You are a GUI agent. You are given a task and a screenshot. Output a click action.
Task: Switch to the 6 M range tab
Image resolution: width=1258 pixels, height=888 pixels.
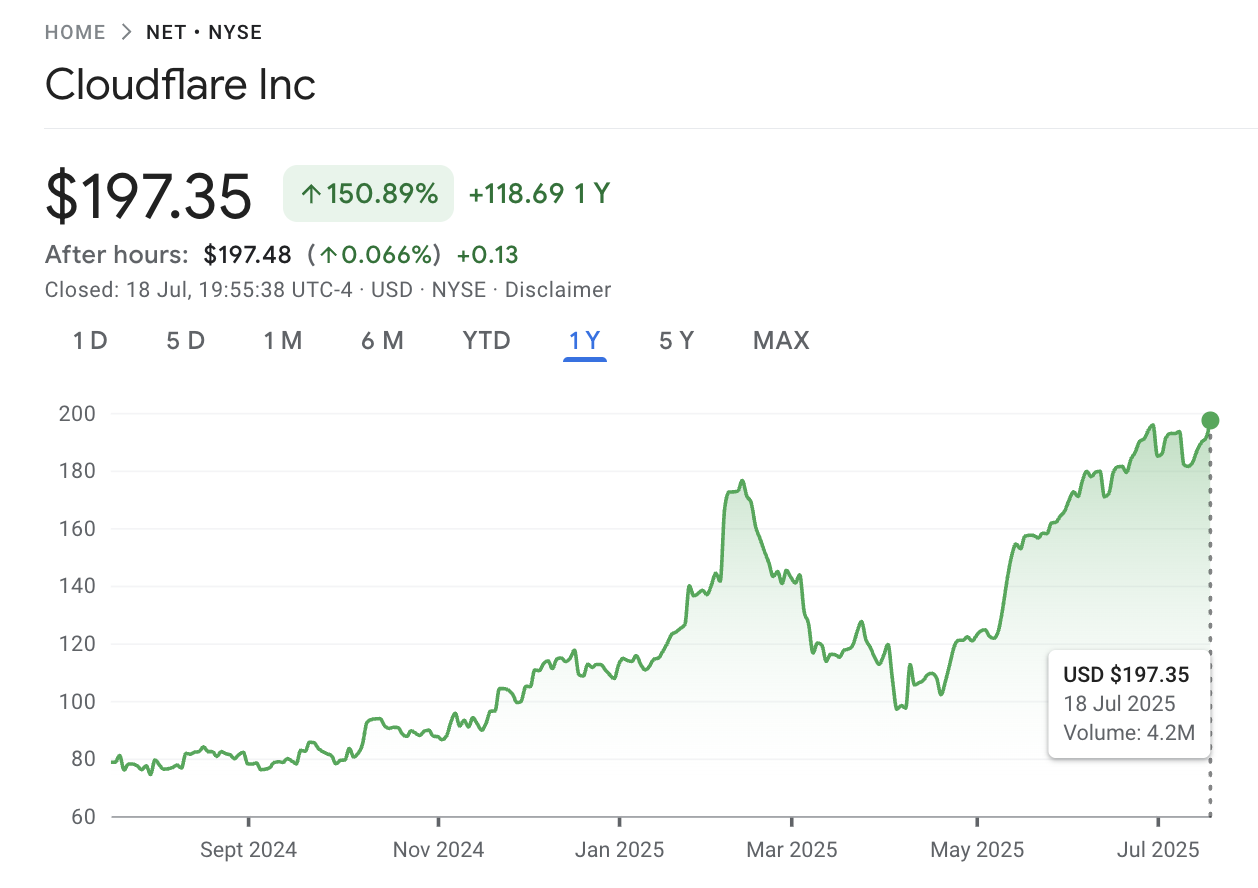pos(382,341)
